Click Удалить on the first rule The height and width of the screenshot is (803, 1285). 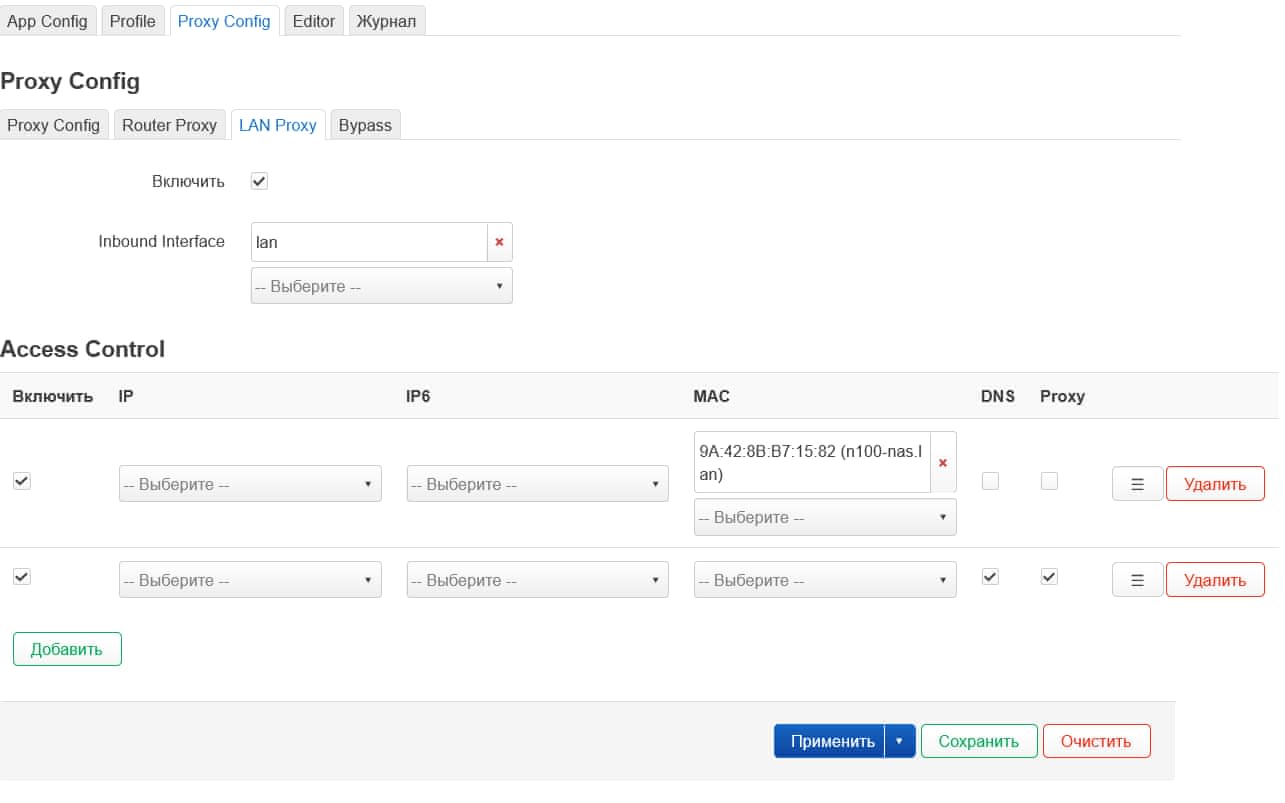[x=1215, y=483]
